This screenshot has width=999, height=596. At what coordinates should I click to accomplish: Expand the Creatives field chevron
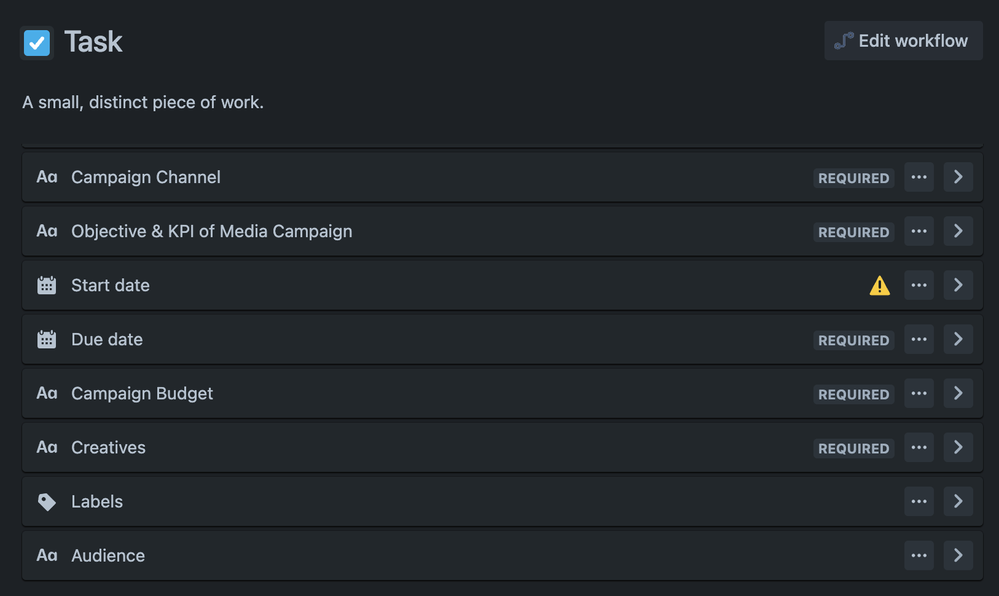[x=958, y=447]
